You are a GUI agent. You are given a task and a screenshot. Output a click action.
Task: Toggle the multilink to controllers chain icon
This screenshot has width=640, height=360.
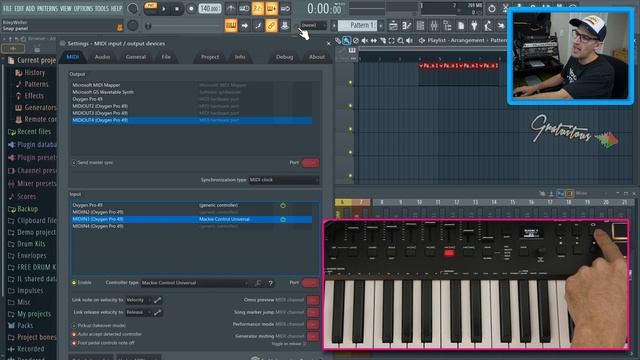click(271, 25)
